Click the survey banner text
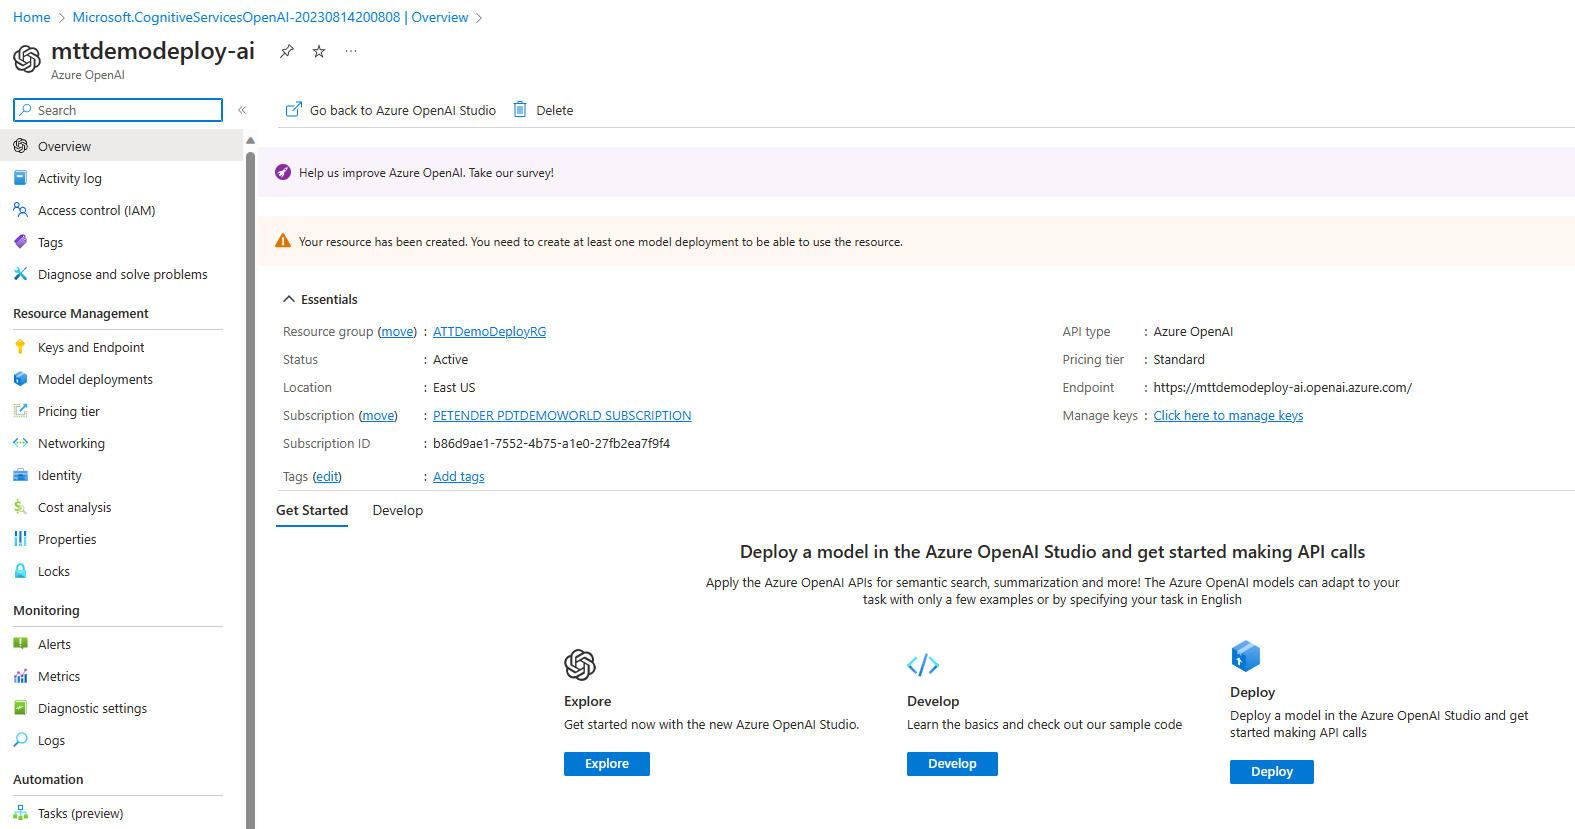The image size is (1575, 829). coord(426,173)
